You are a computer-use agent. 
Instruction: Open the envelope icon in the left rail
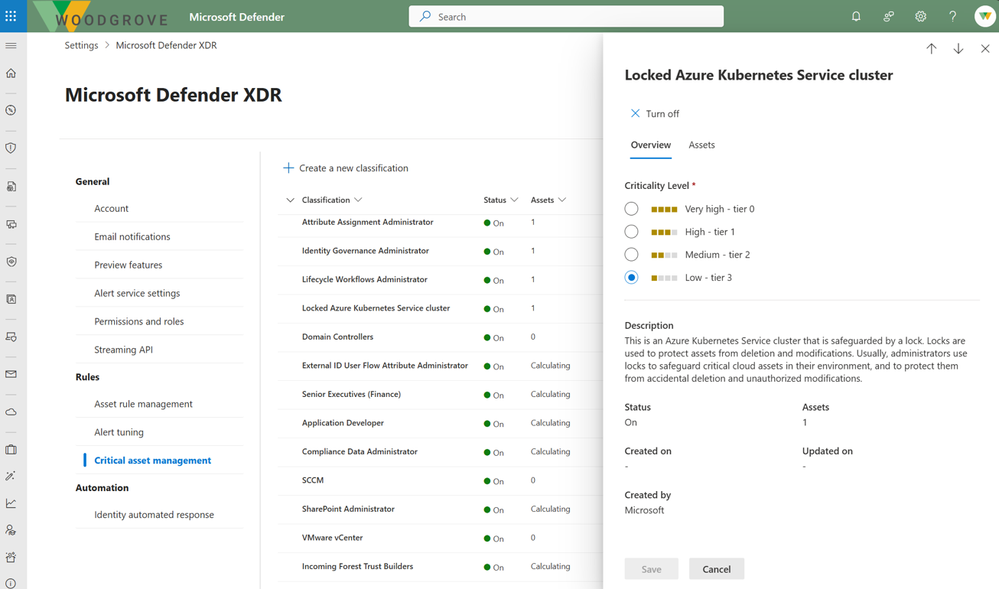pos(11,374)
